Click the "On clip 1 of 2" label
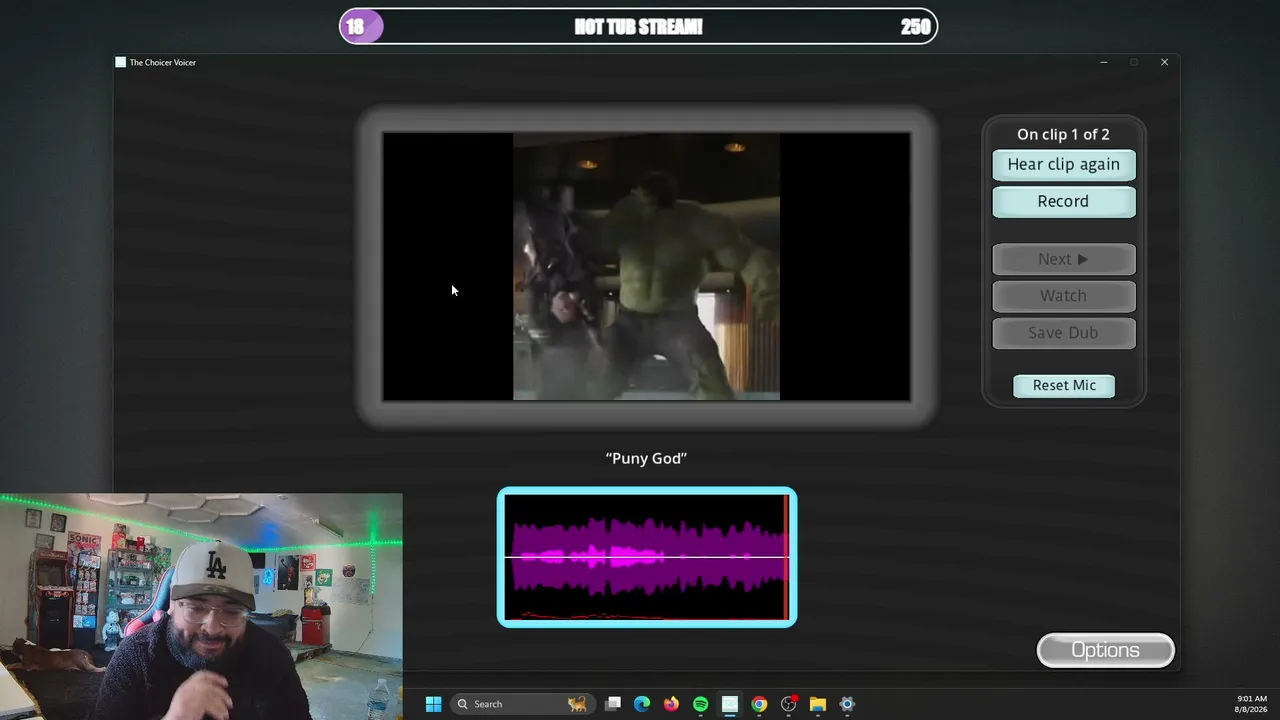The image size is (1280, 720). click(x=1063, y=134)
